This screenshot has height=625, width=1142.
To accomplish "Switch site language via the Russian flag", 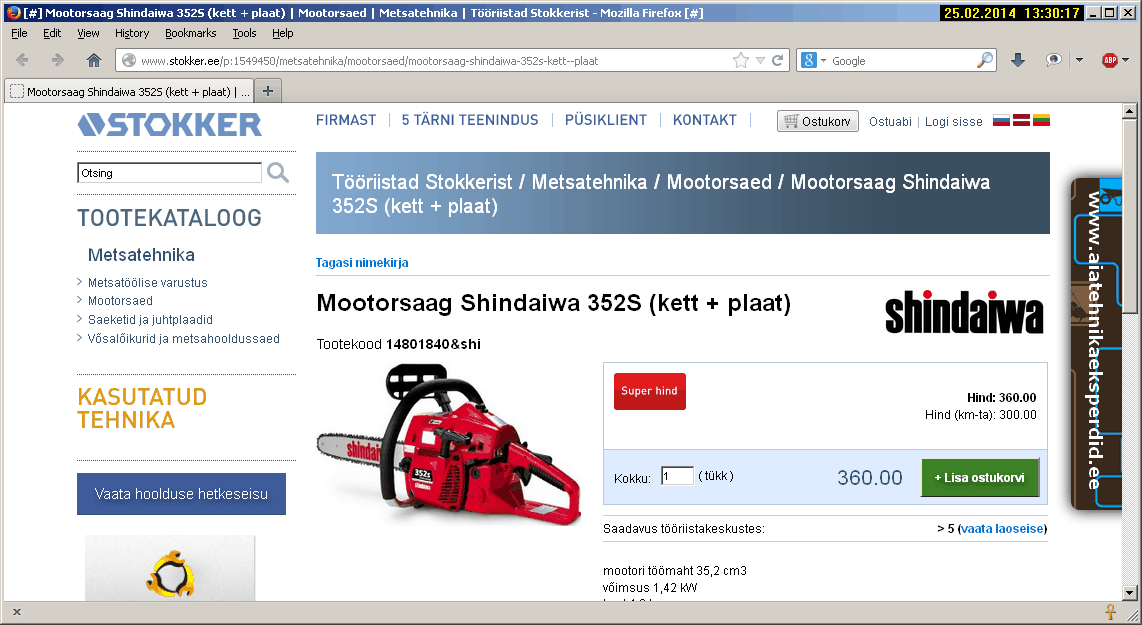I will 1001,121.
